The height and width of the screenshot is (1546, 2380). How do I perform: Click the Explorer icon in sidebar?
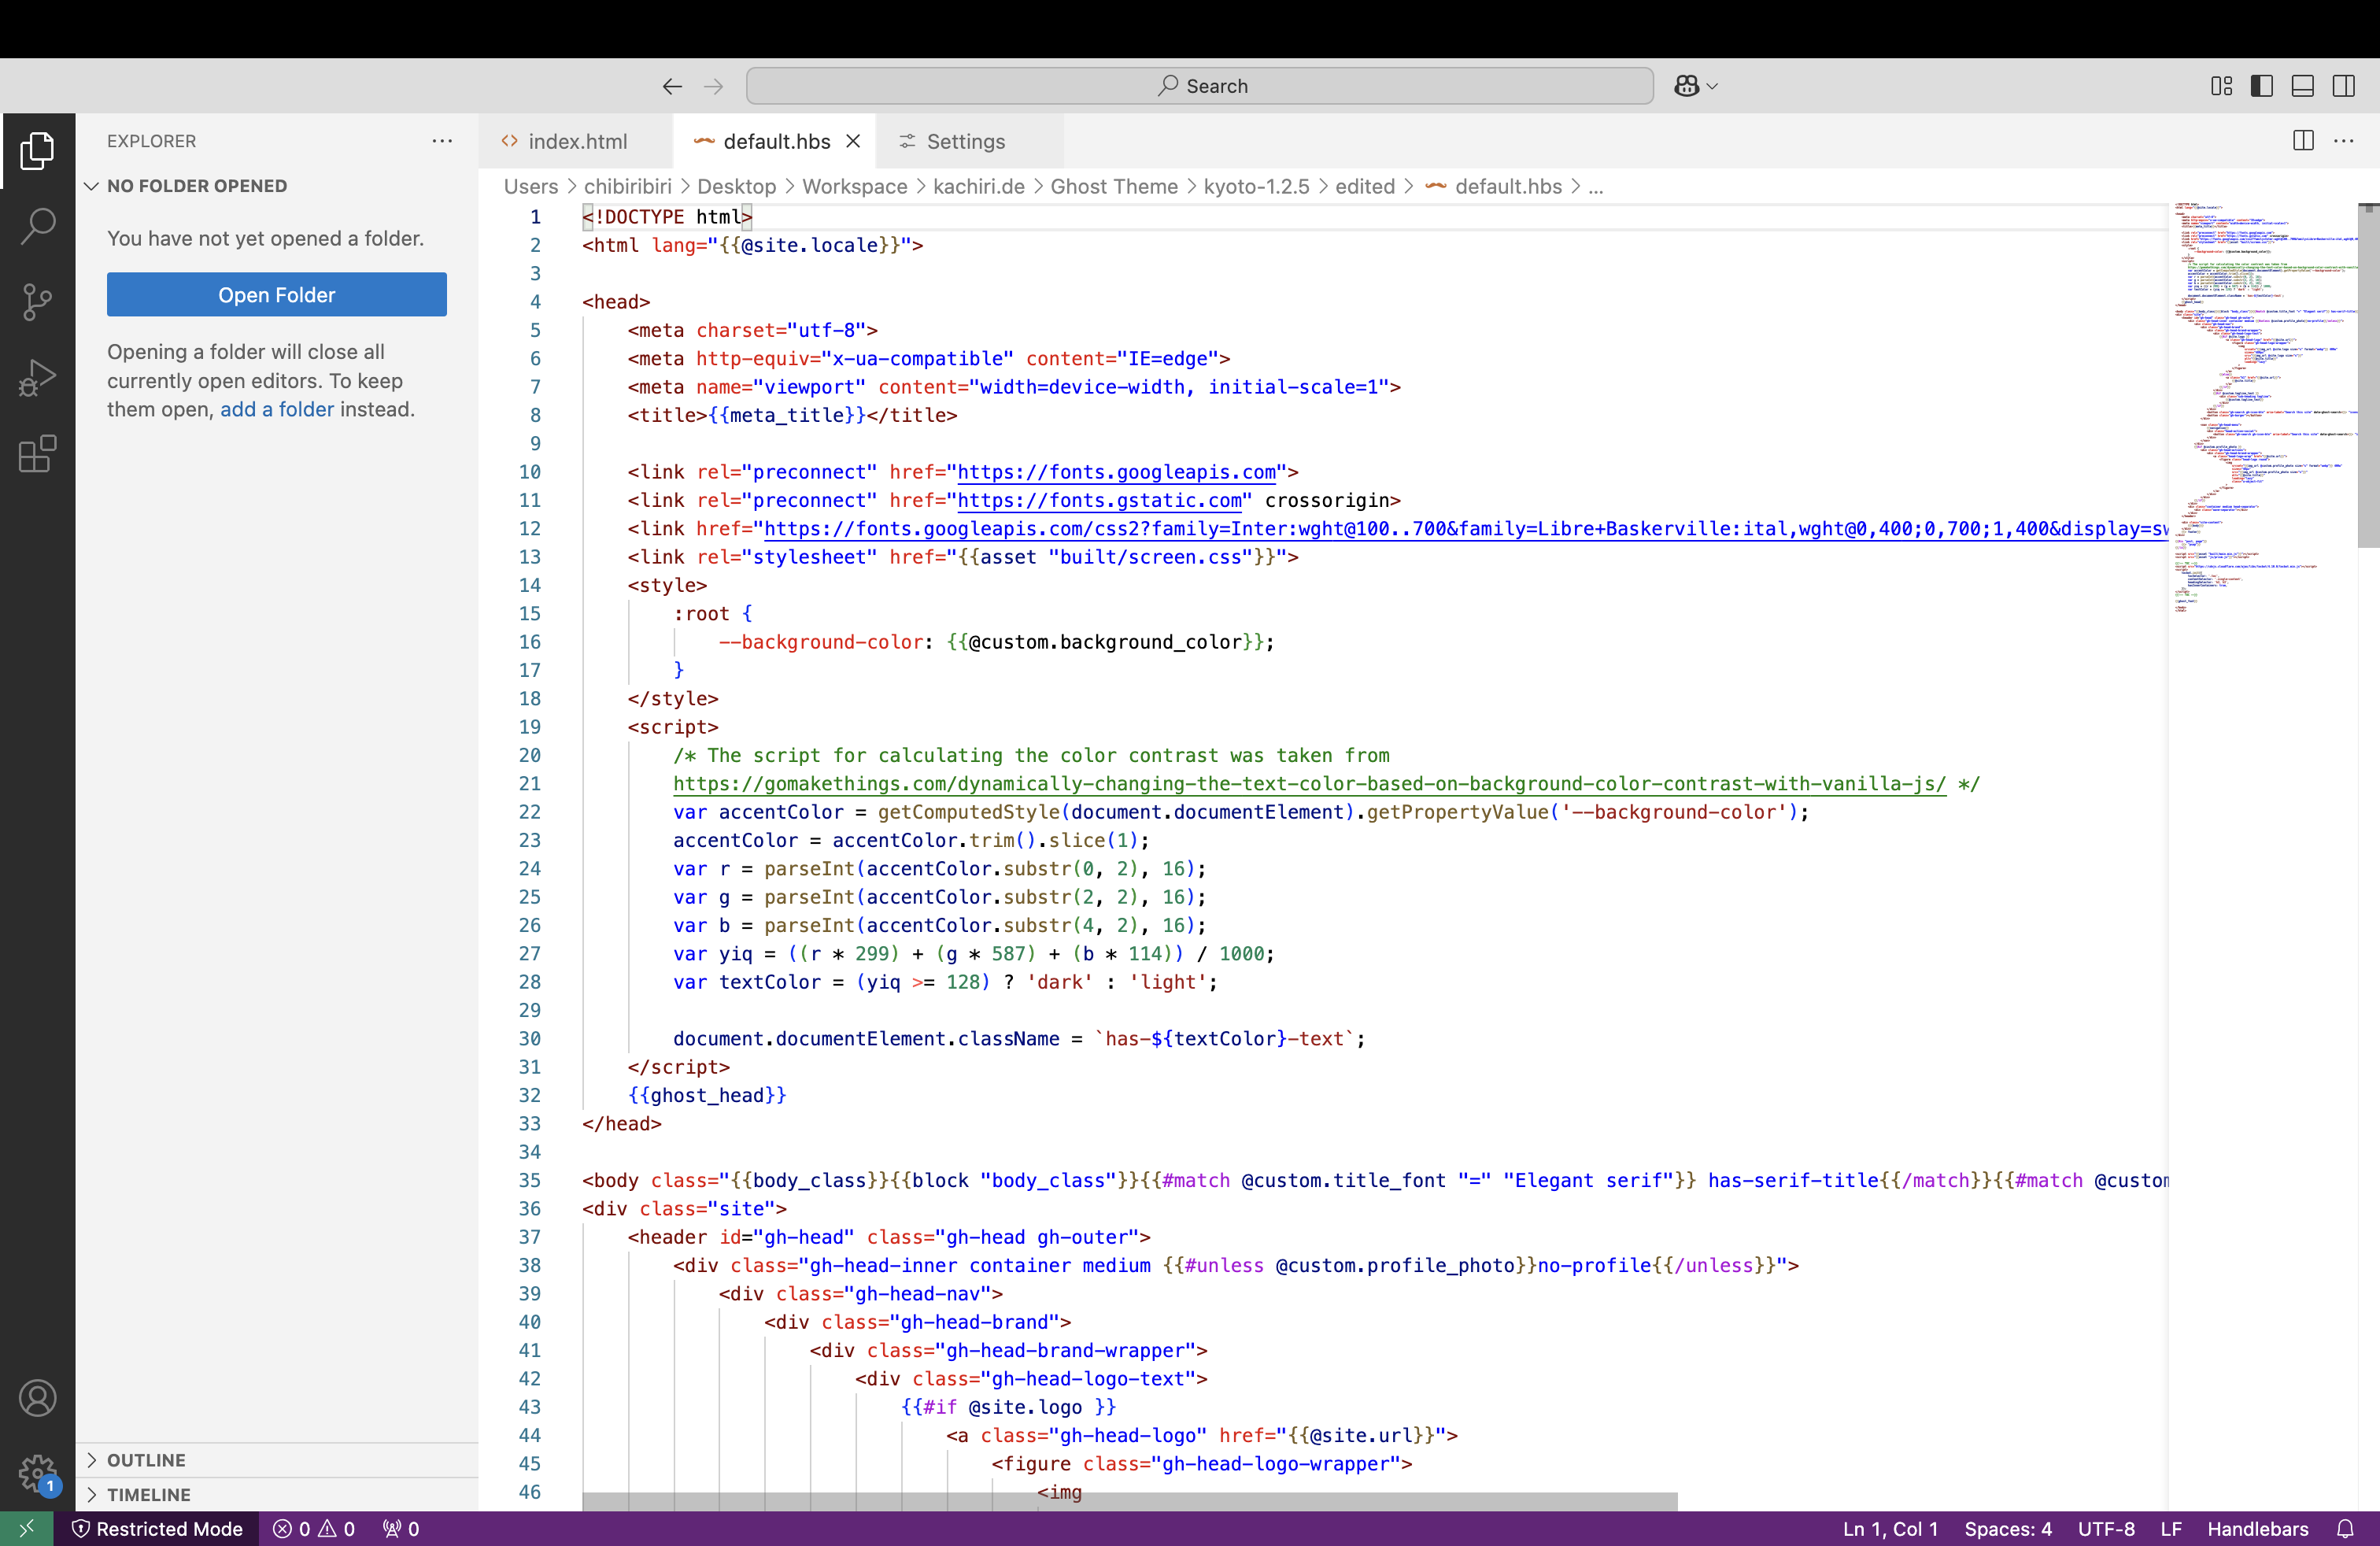(x=38, y=153)
